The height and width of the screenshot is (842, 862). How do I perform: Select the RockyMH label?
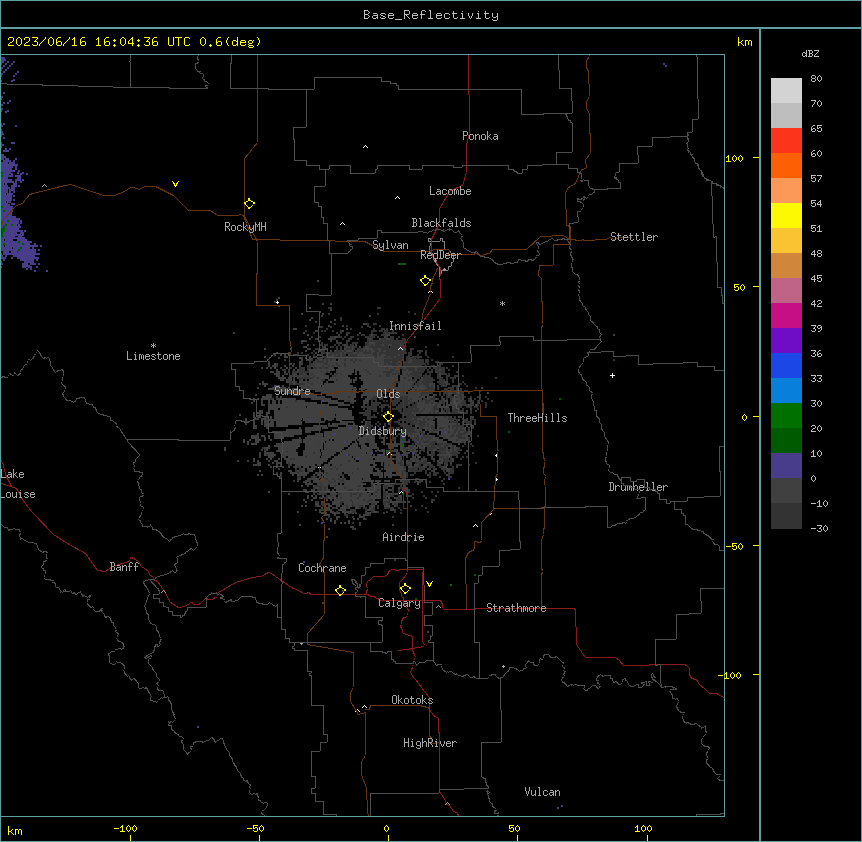pos(245,227)
